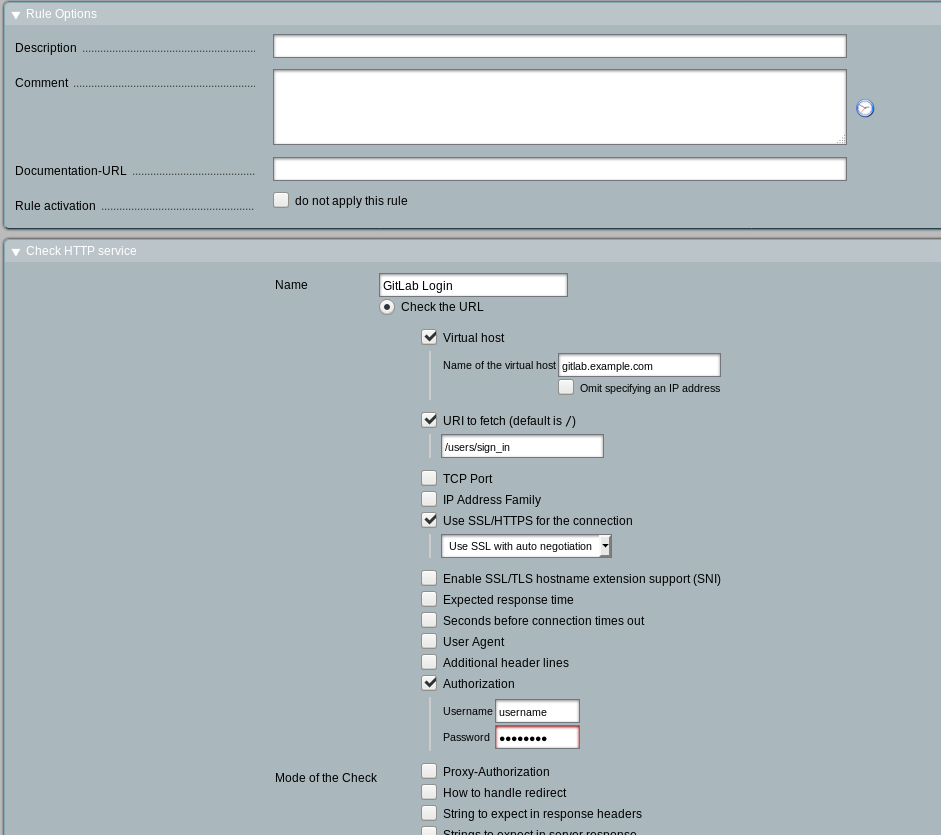Click the Name field containing GitLab Login

473,285
